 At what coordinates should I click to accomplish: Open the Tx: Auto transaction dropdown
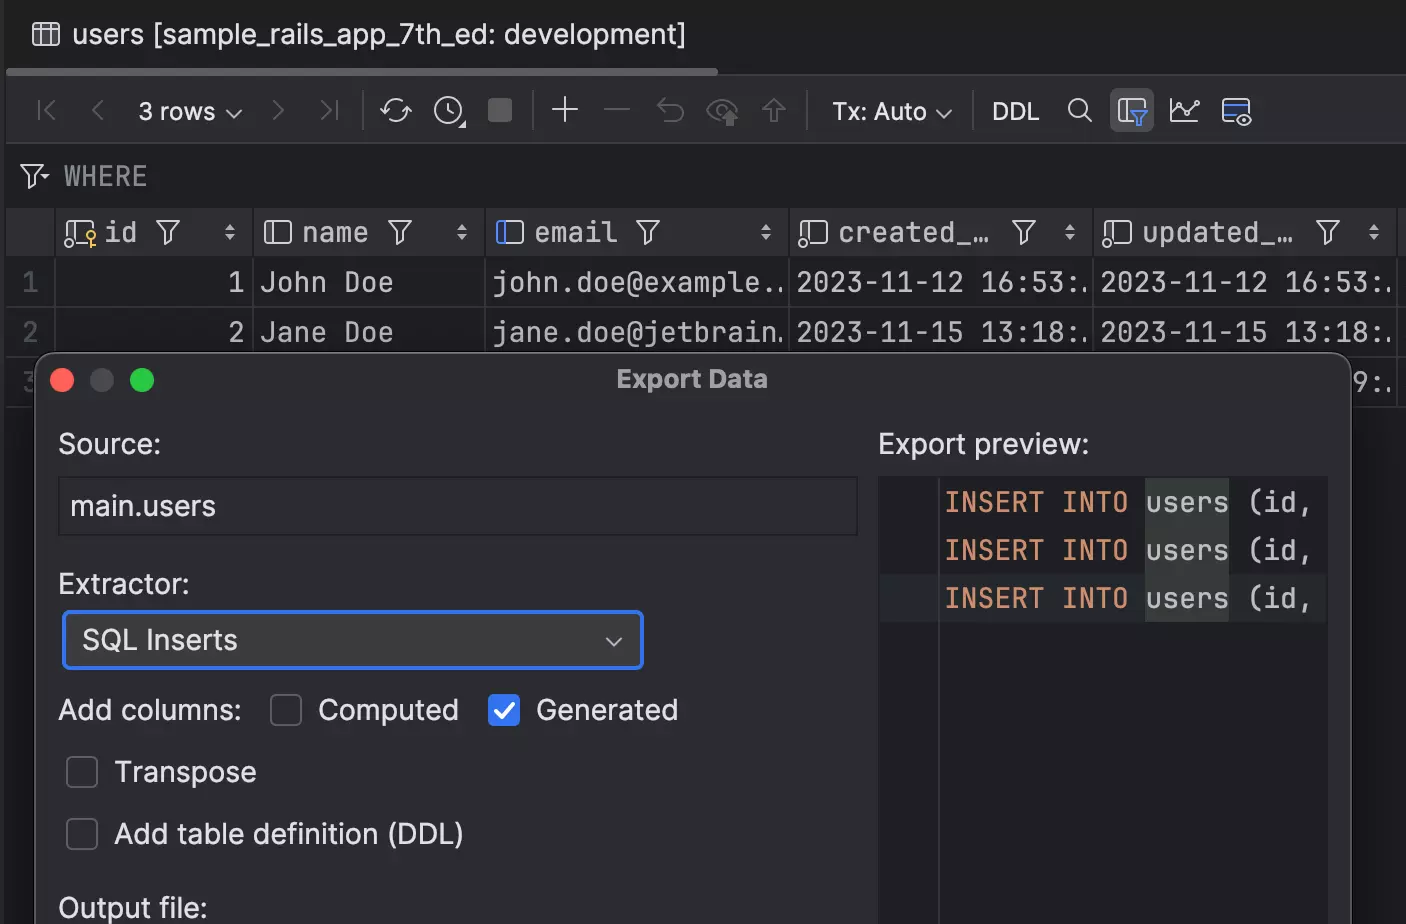[891, 112]
